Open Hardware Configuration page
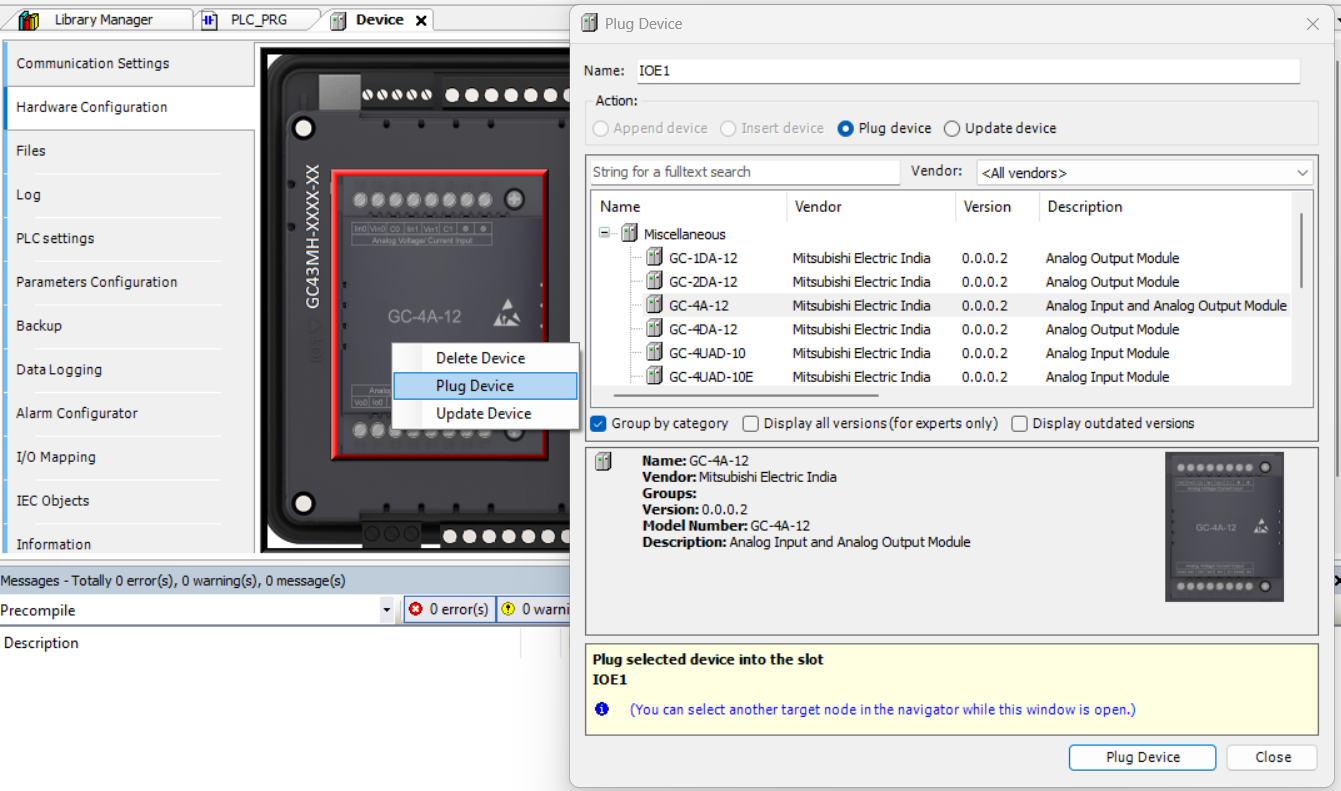The image size is (1341, 791). click(130, 107)
